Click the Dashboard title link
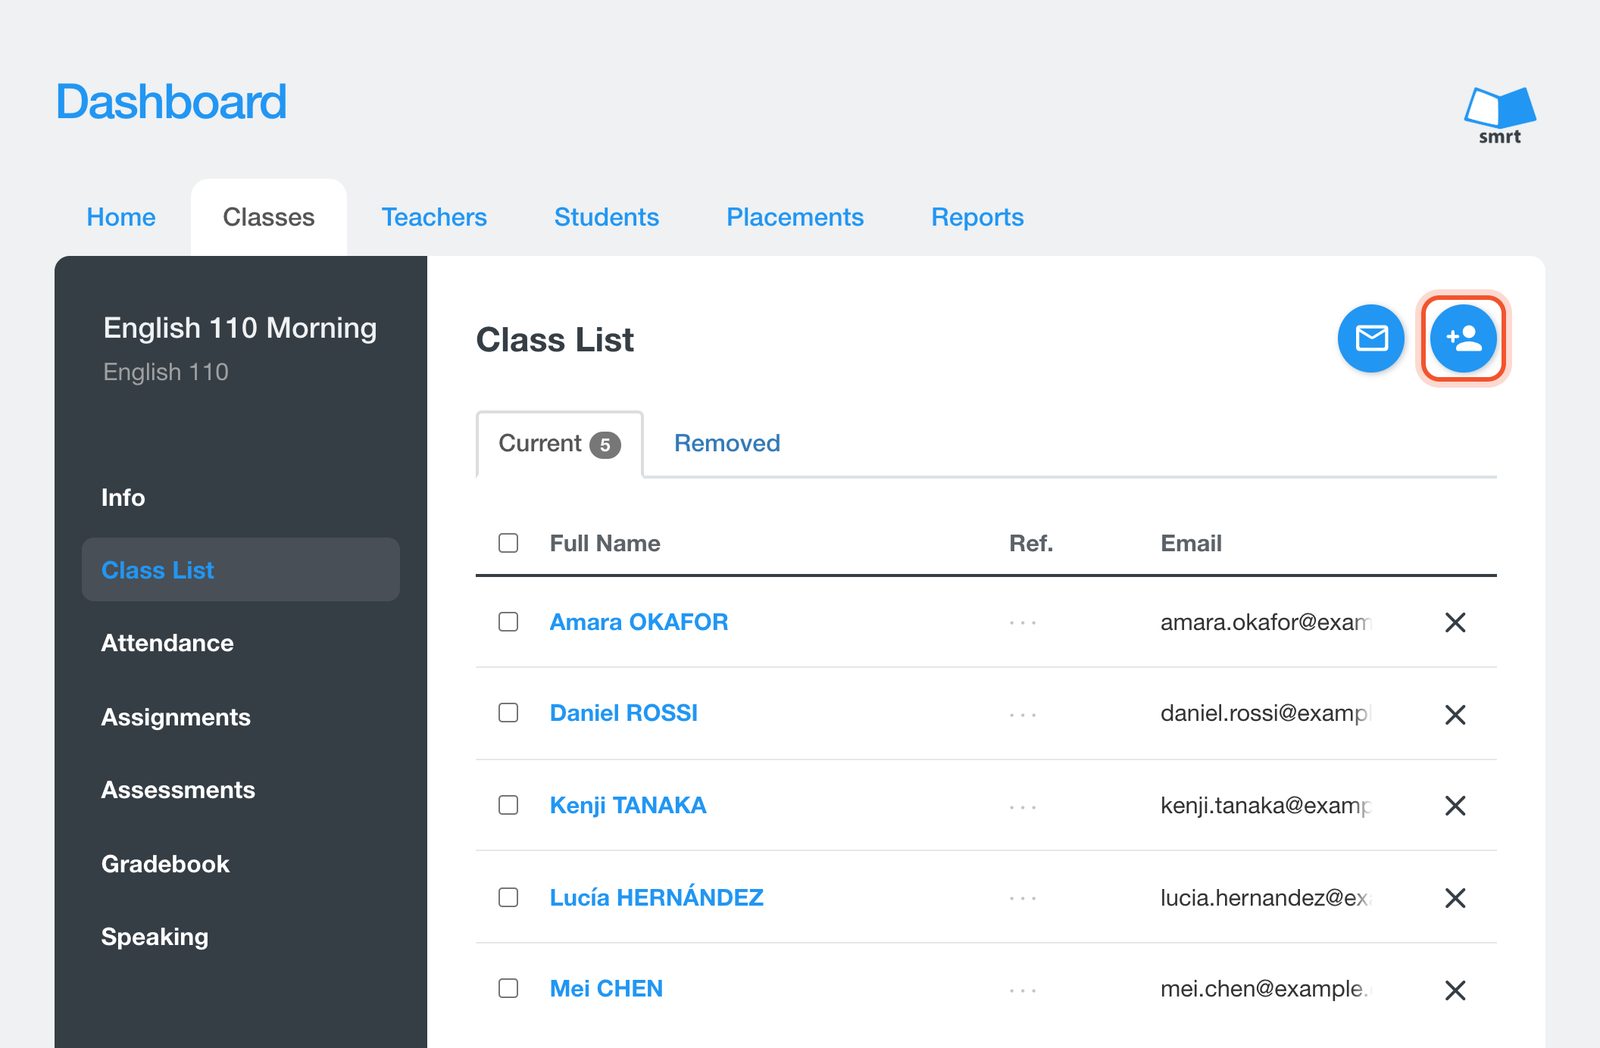This screenshot has height=1048, width=1600. coord(171,102)
